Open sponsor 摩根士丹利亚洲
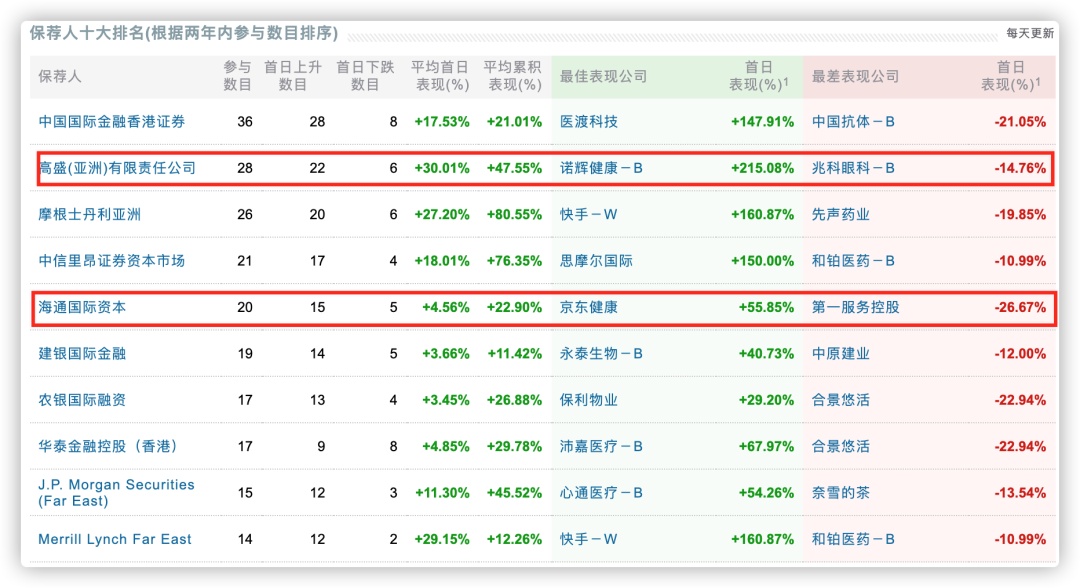 pos(90,215)
